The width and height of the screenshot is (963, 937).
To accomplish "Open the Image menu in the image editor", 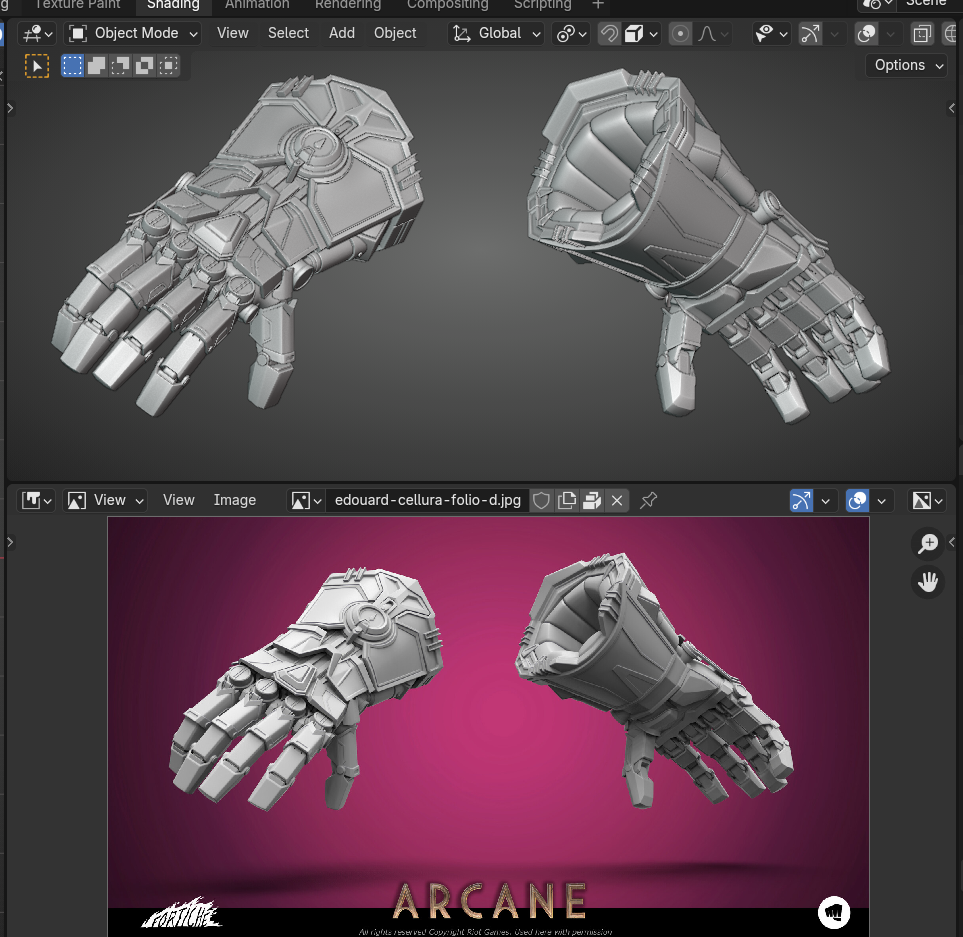I will [234, 500].
